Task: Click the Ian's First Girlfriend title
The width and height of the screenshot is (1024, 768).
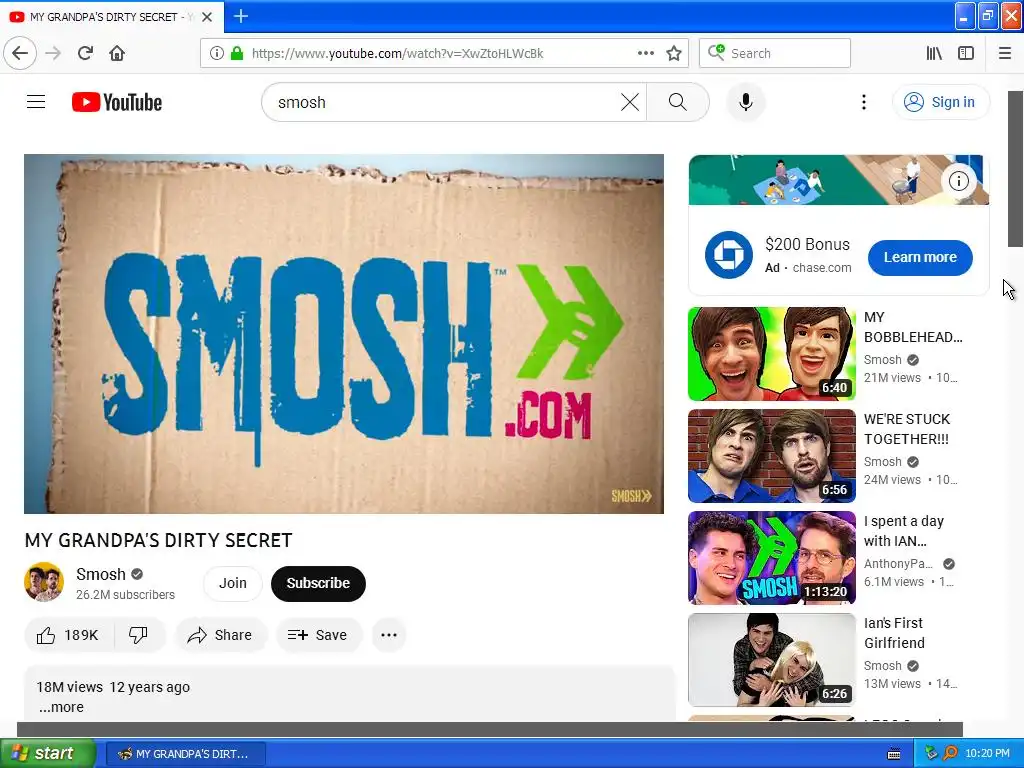Action: (x=894, y=633)
